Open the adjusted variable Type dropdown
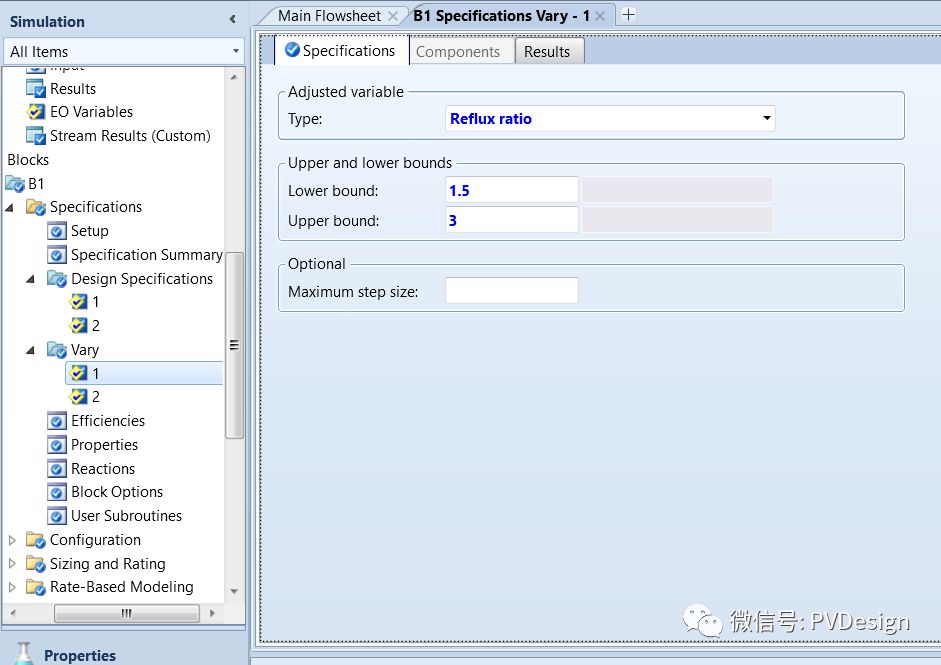941x665 pixels. (x=766, y=118)
